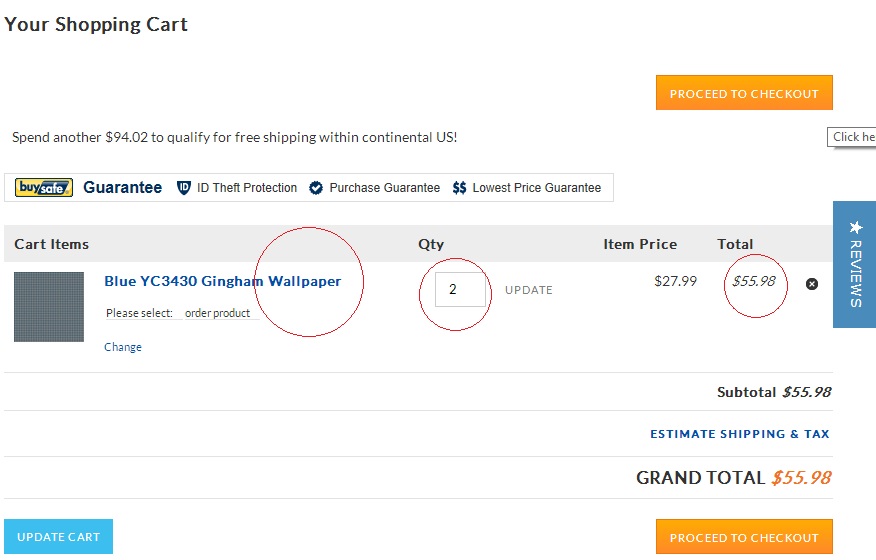Click the star icon on Reviews tab

[855, 227]
